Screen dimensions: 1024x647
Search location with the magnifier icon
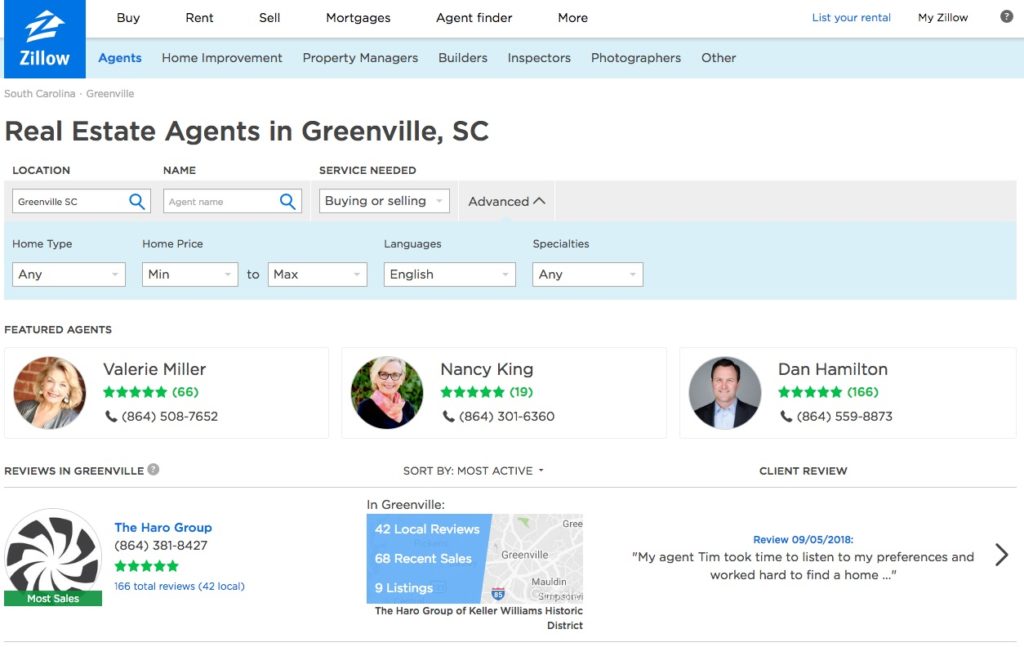coord(136,201)
